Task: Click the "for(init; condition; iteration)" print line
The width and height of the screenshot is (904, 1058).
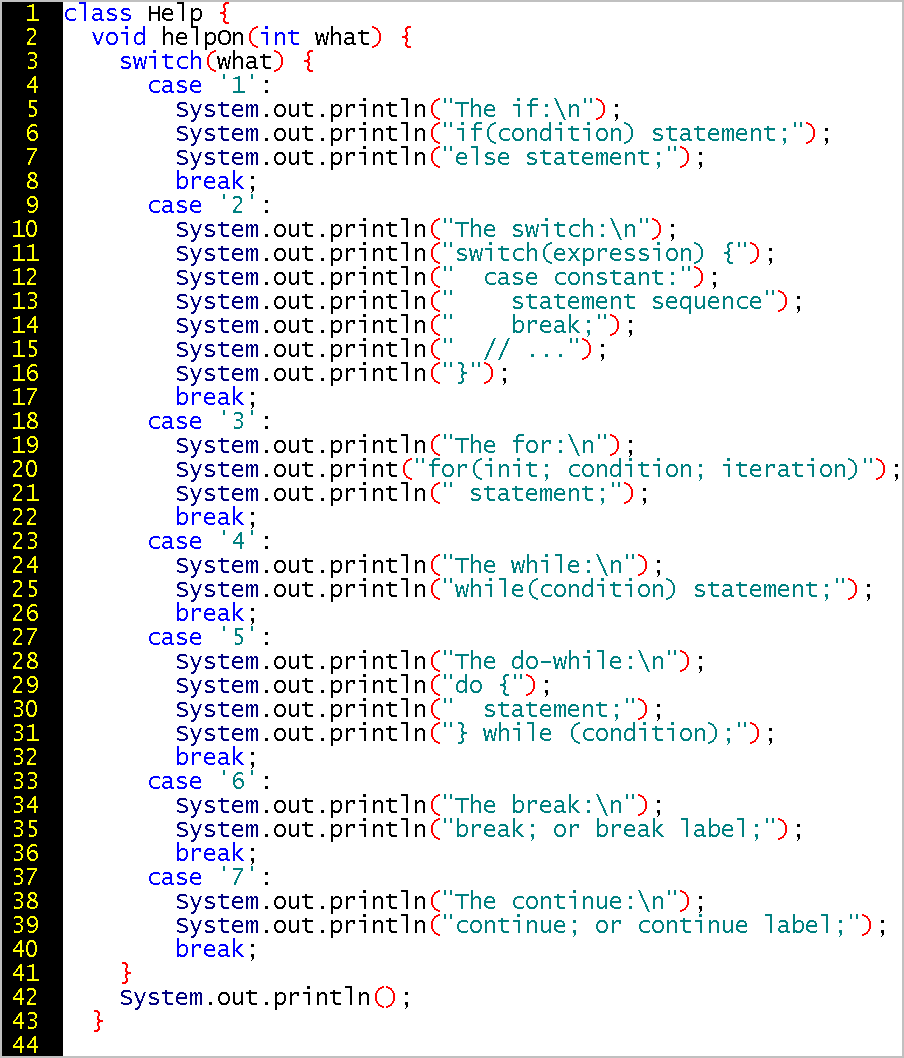Action: point(538,469)
